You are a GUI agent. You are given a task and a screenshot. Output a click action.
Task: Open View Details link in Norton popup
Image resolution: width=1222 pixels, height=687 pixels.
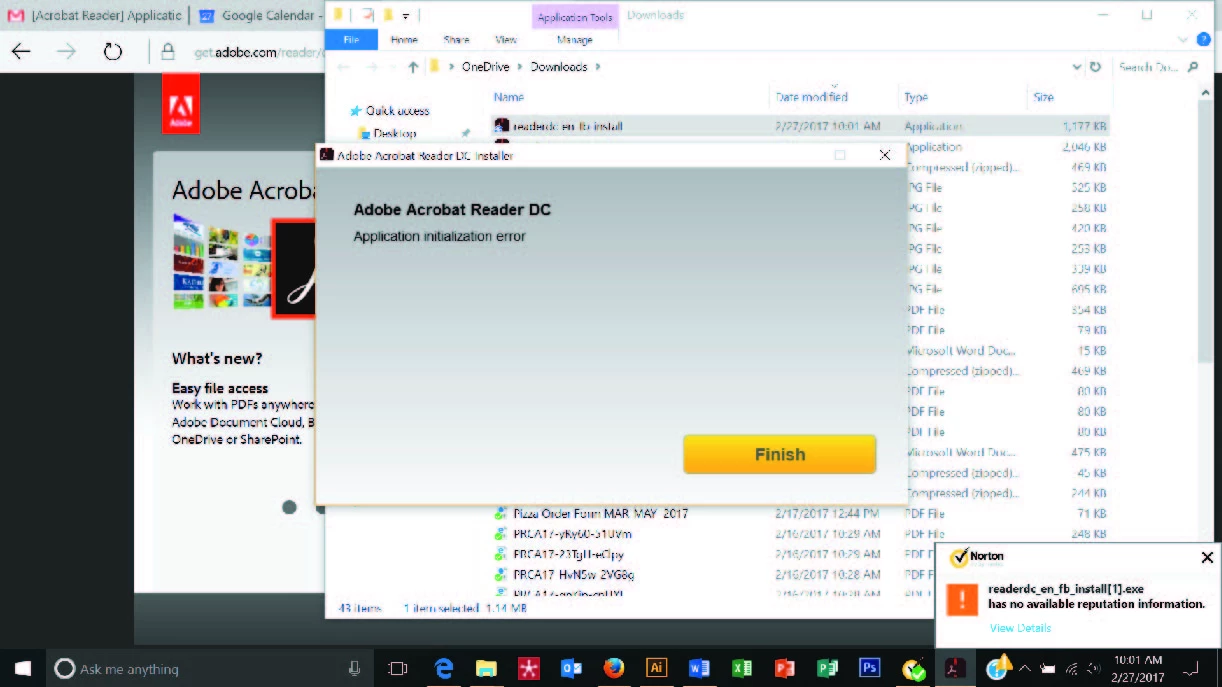tap(1020, 628)
